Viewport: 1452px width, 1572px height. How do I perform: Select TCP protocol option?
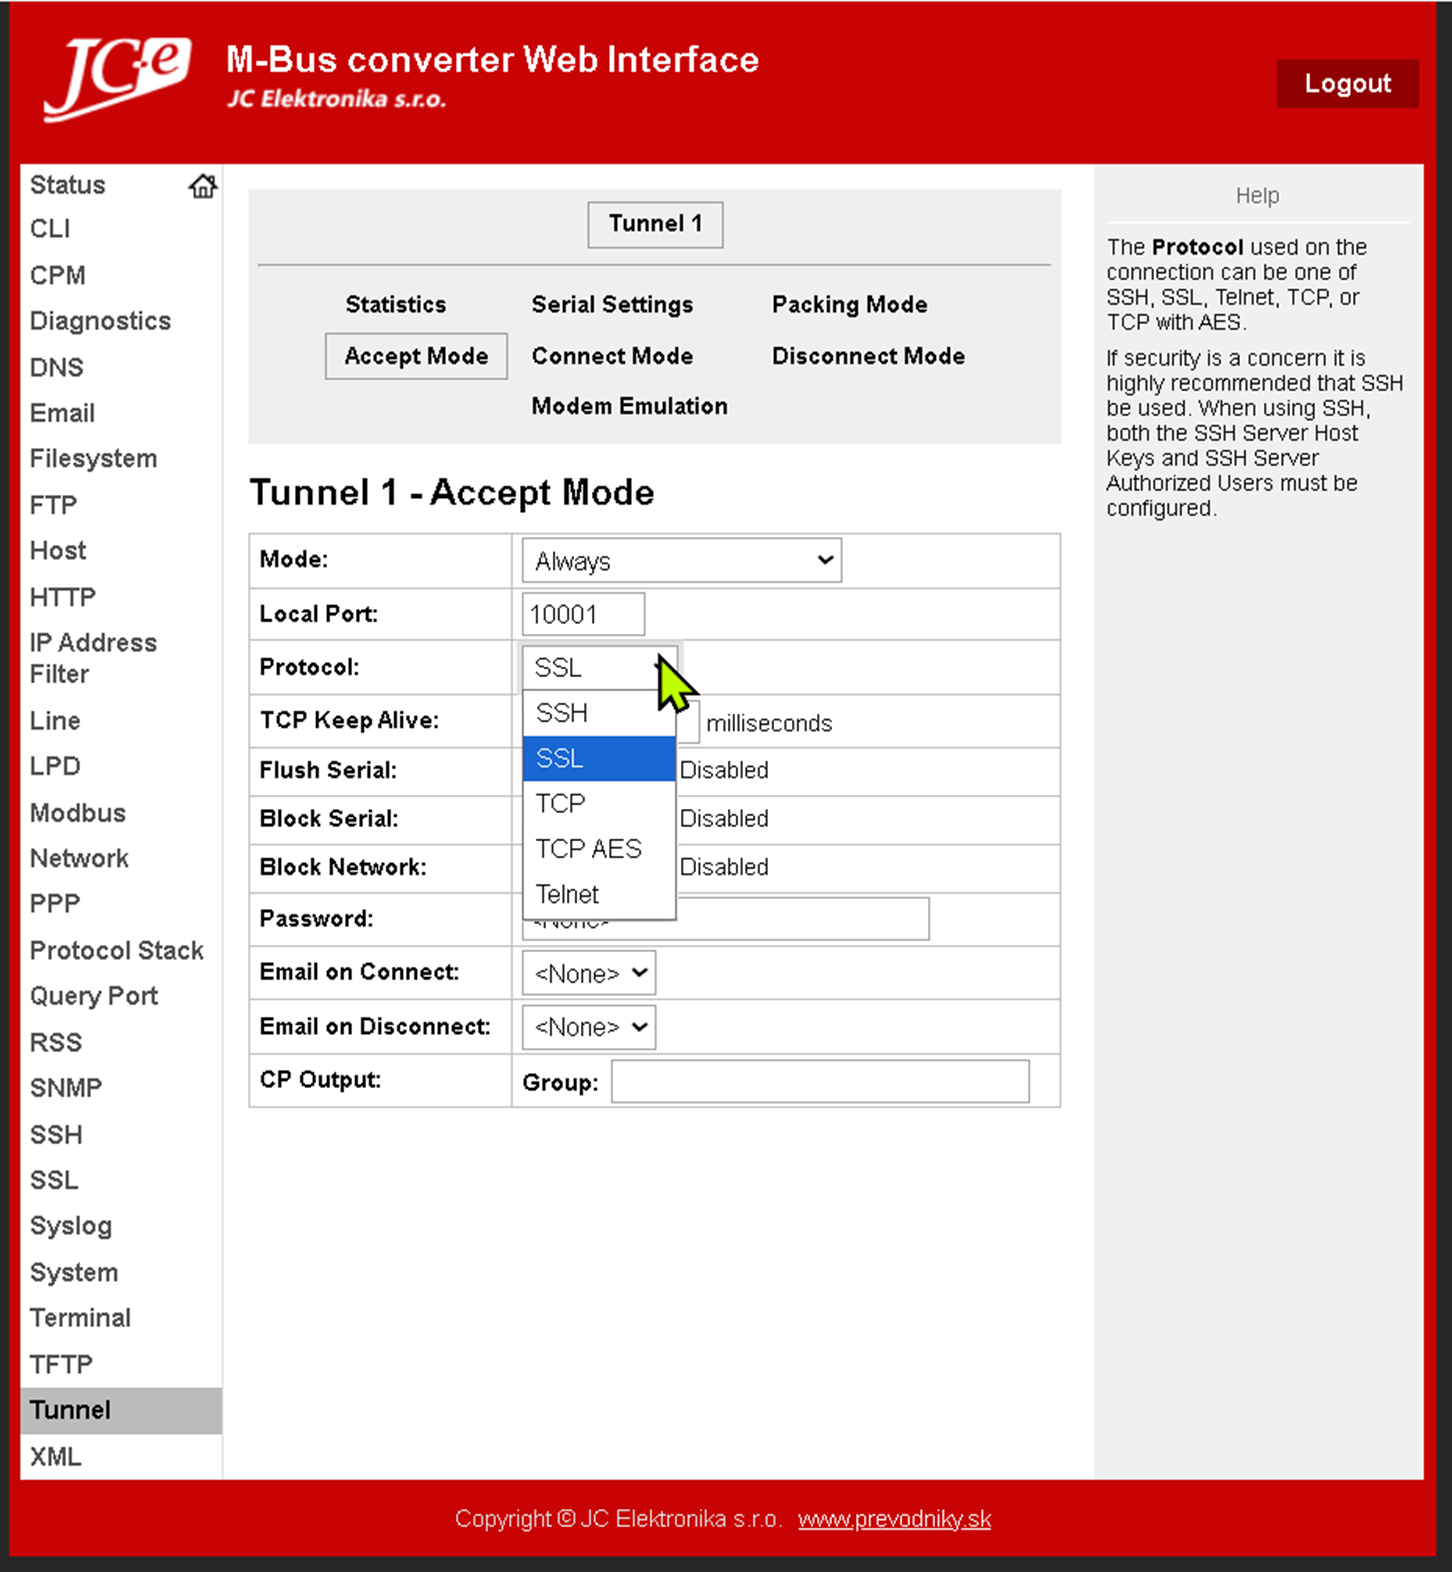(561, 804)
